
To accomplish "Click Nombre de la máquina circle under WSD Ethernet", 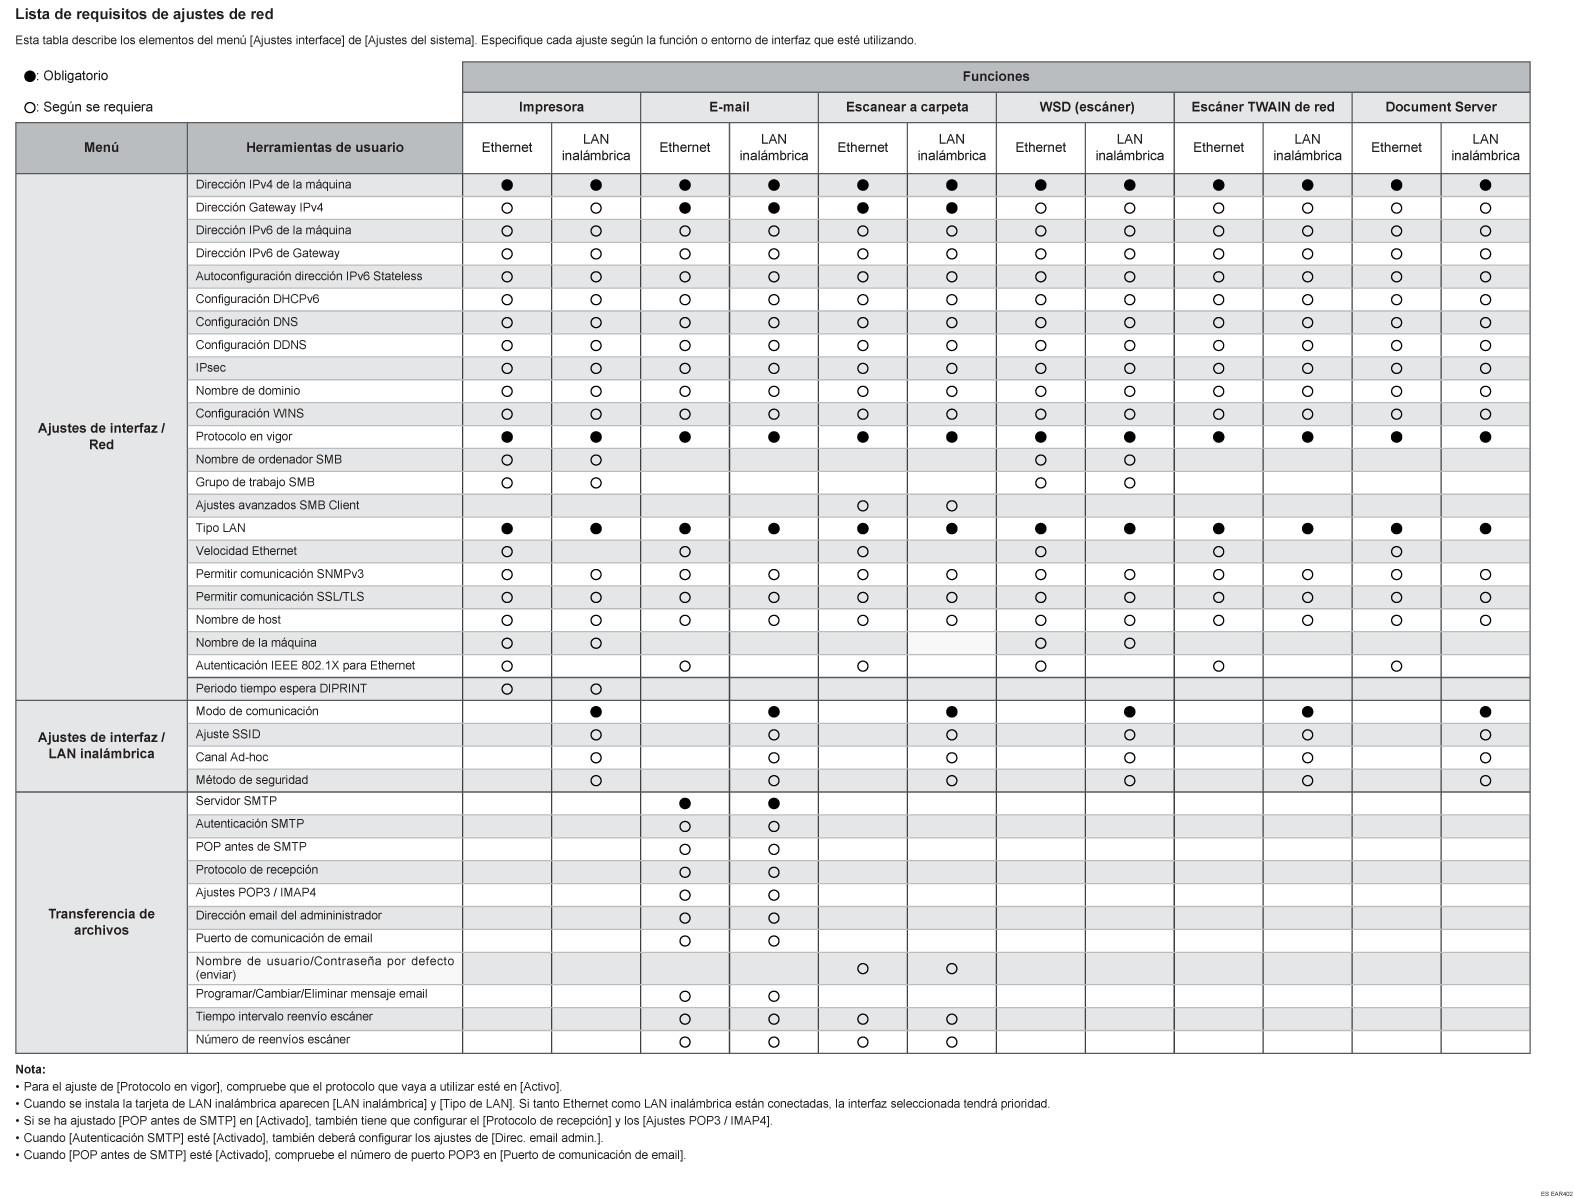I will point(1040,644).
